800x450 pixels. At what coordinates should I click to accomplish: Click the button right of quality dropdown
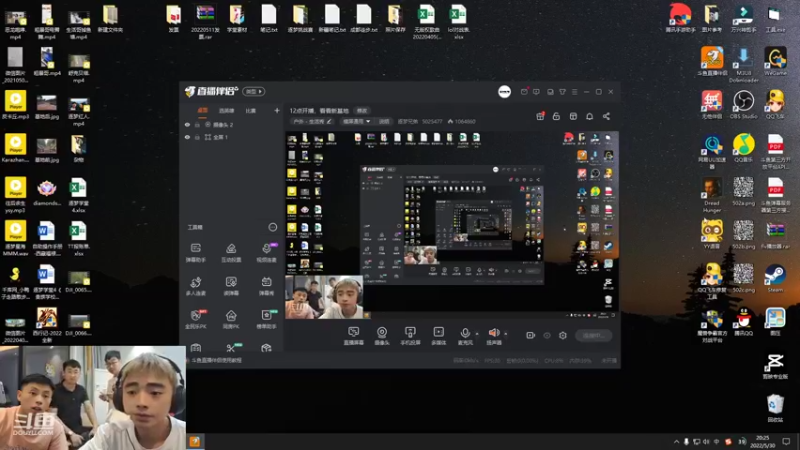point(384,121)
